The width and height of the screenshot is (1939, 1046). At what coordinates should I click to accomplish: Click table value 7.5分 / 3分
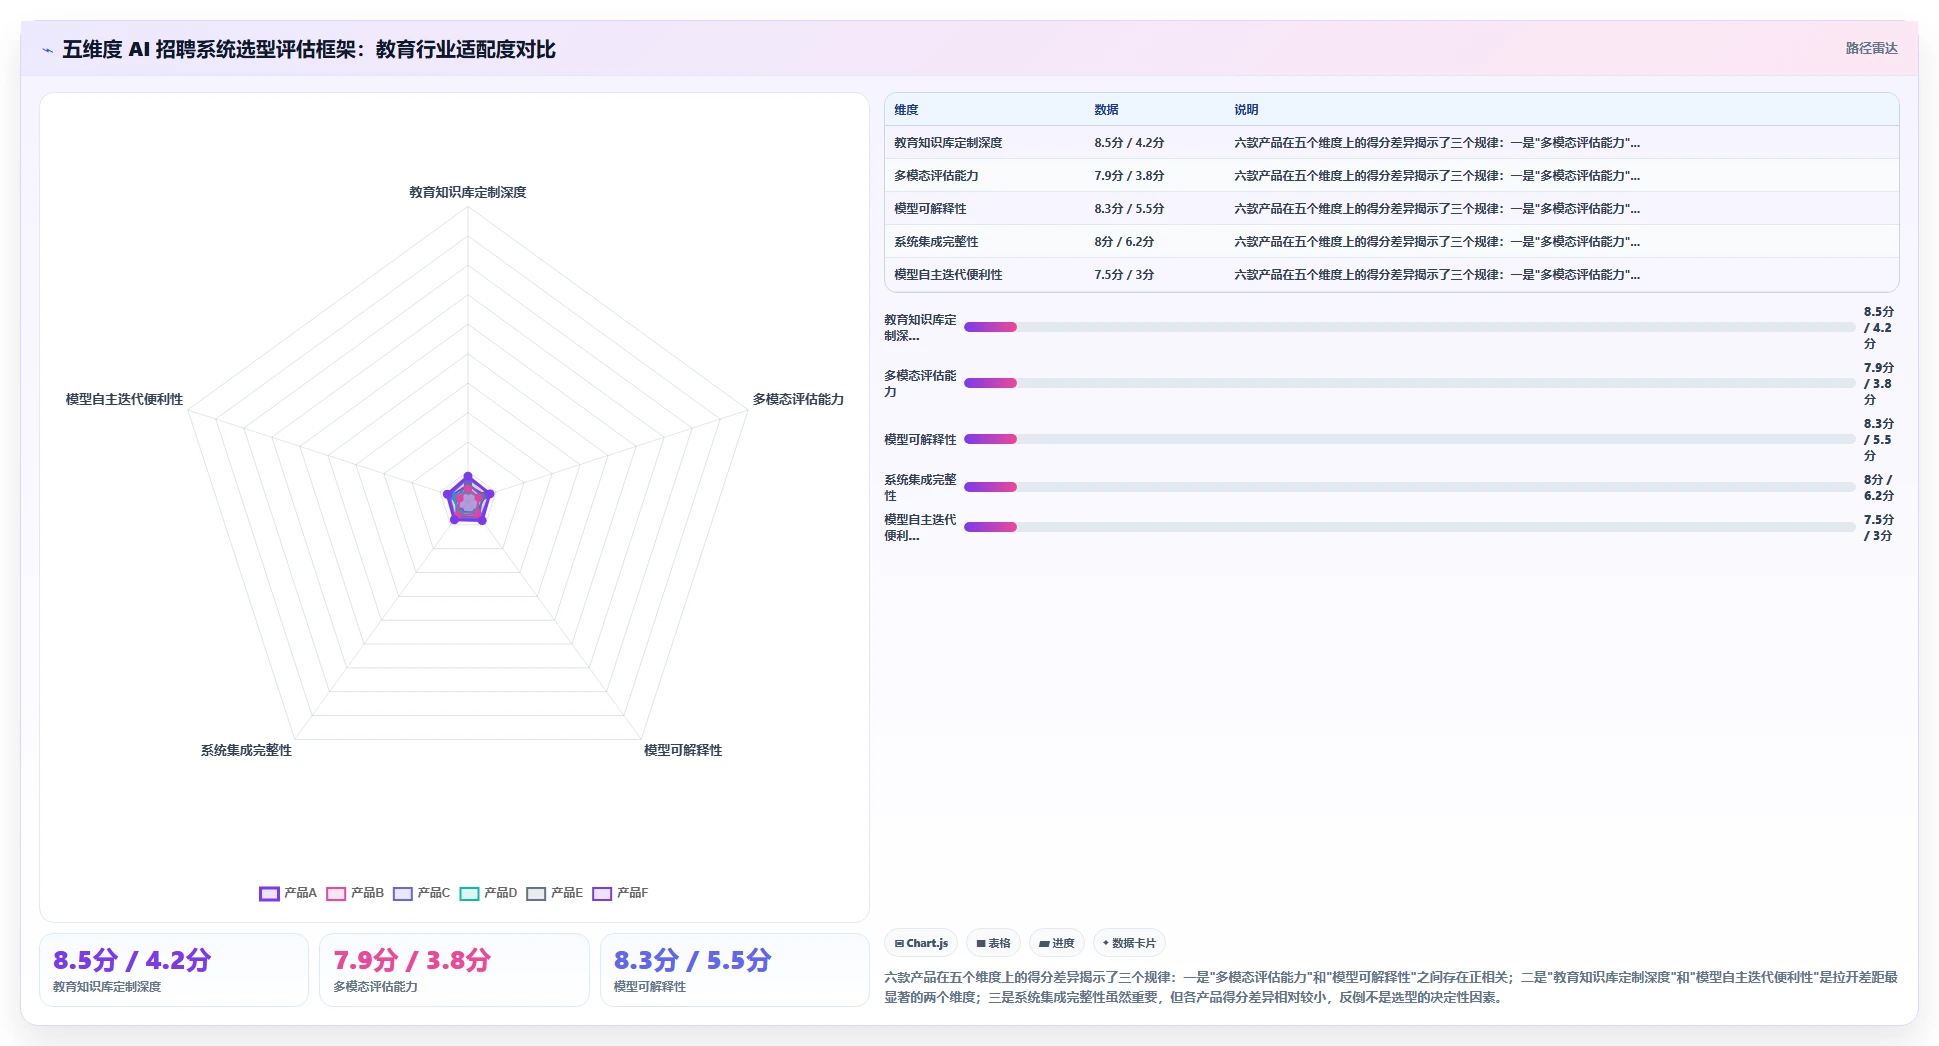(x=1124, y=275)
